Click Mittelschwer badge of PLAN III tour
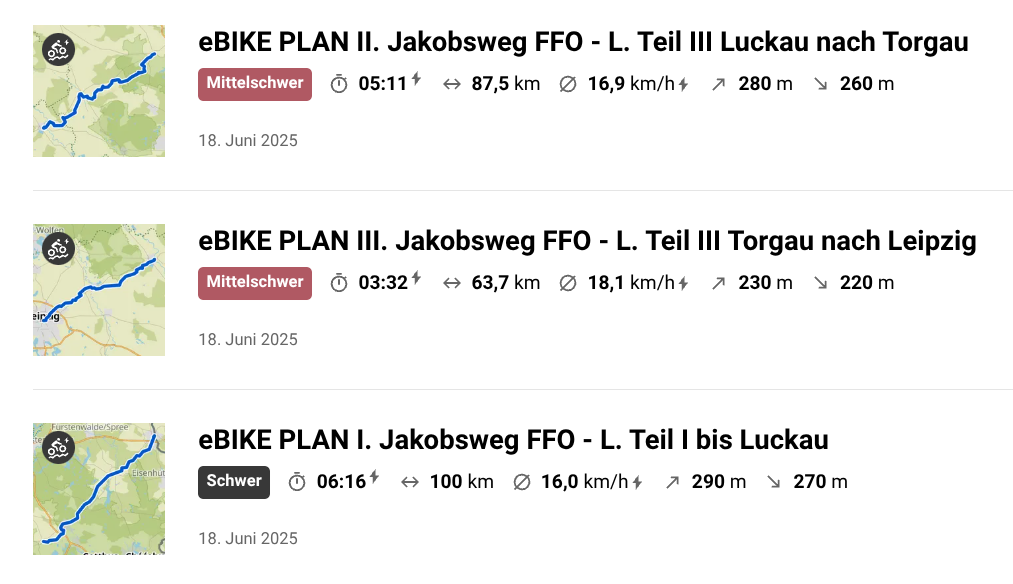This screenshot has height=584, width=1013. (255, 283)
